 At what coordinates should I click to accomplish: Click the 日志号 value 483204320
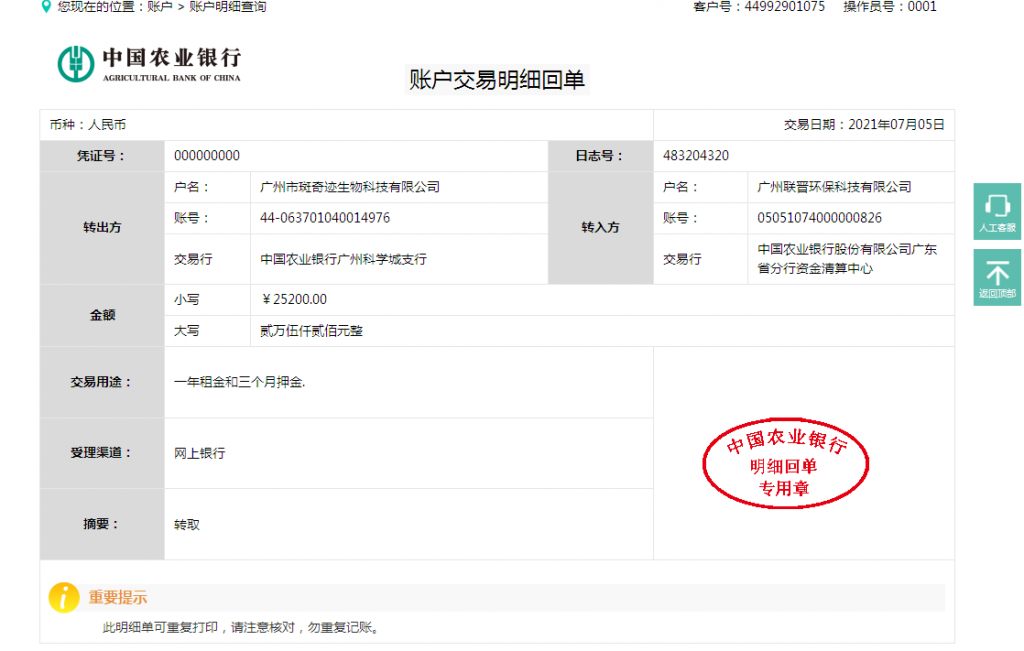[x=696, y=156]
